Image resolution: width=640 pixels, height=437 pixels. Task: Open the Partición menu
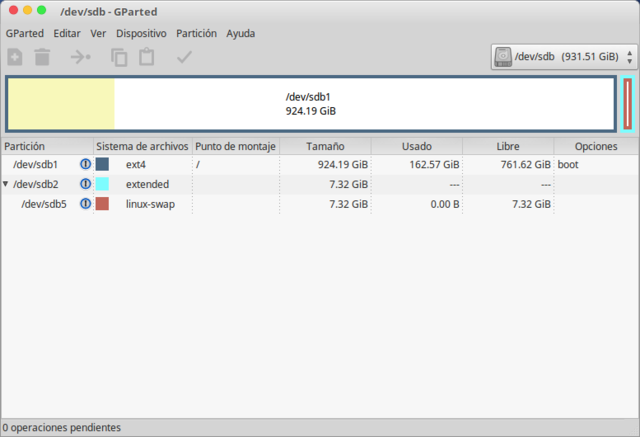[196, 33]
